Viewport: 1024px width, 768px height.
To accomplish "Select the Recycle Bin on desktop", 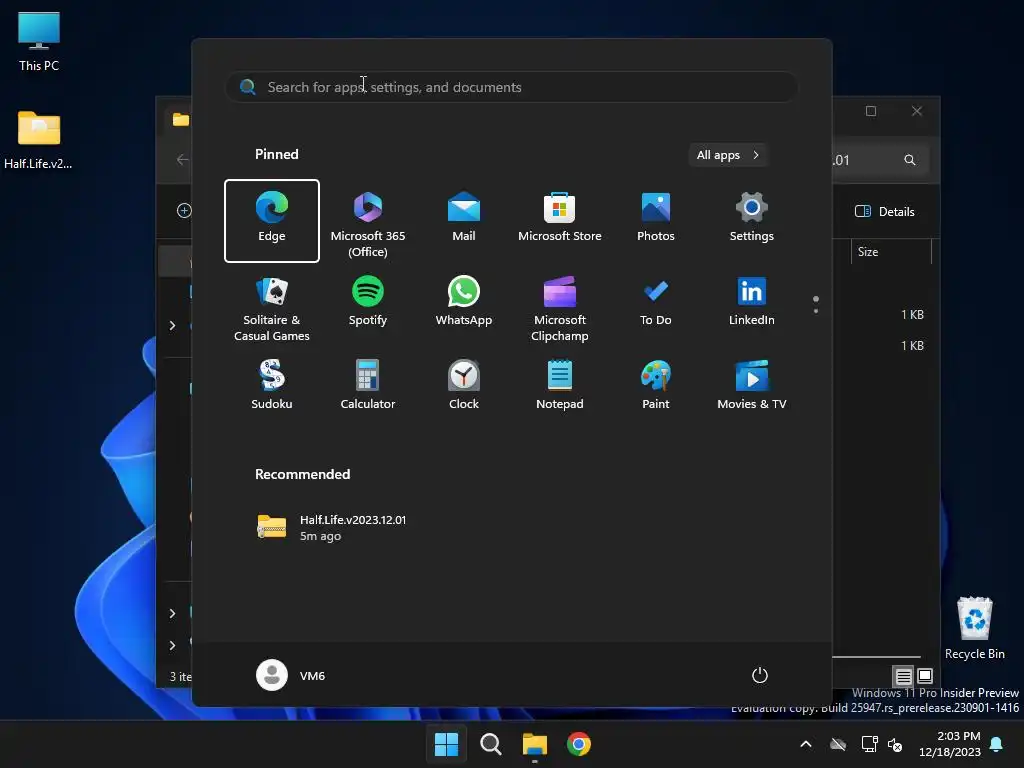I will [x=974, y=628].
